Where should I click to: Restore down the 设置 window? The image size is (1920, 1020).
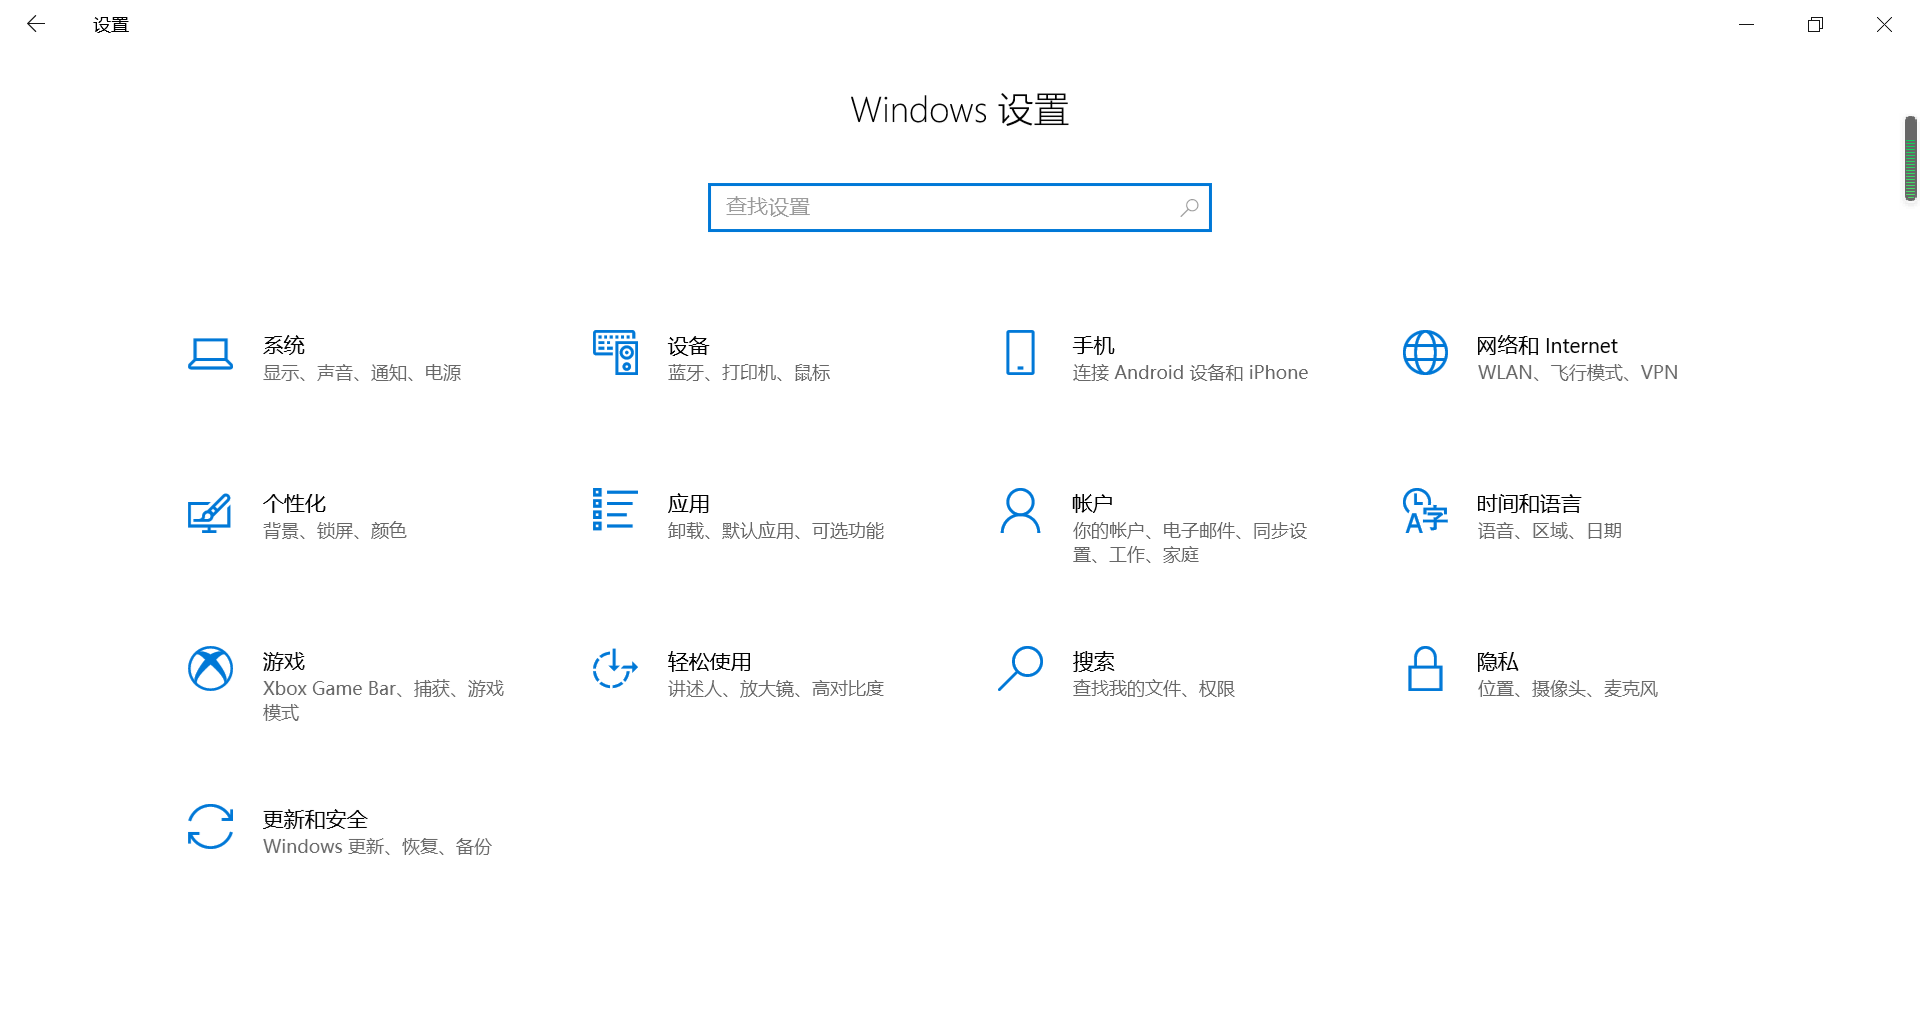coord(1815,24)
